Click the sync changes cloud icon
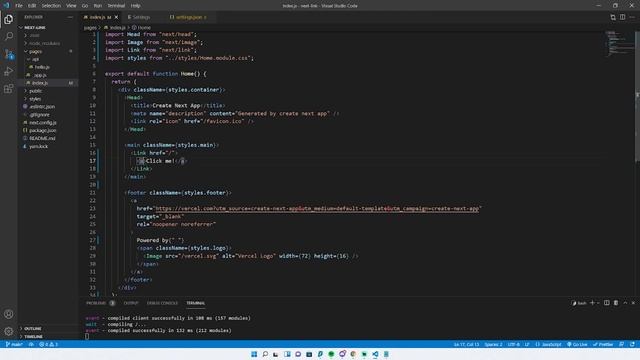 click(31, 344)
